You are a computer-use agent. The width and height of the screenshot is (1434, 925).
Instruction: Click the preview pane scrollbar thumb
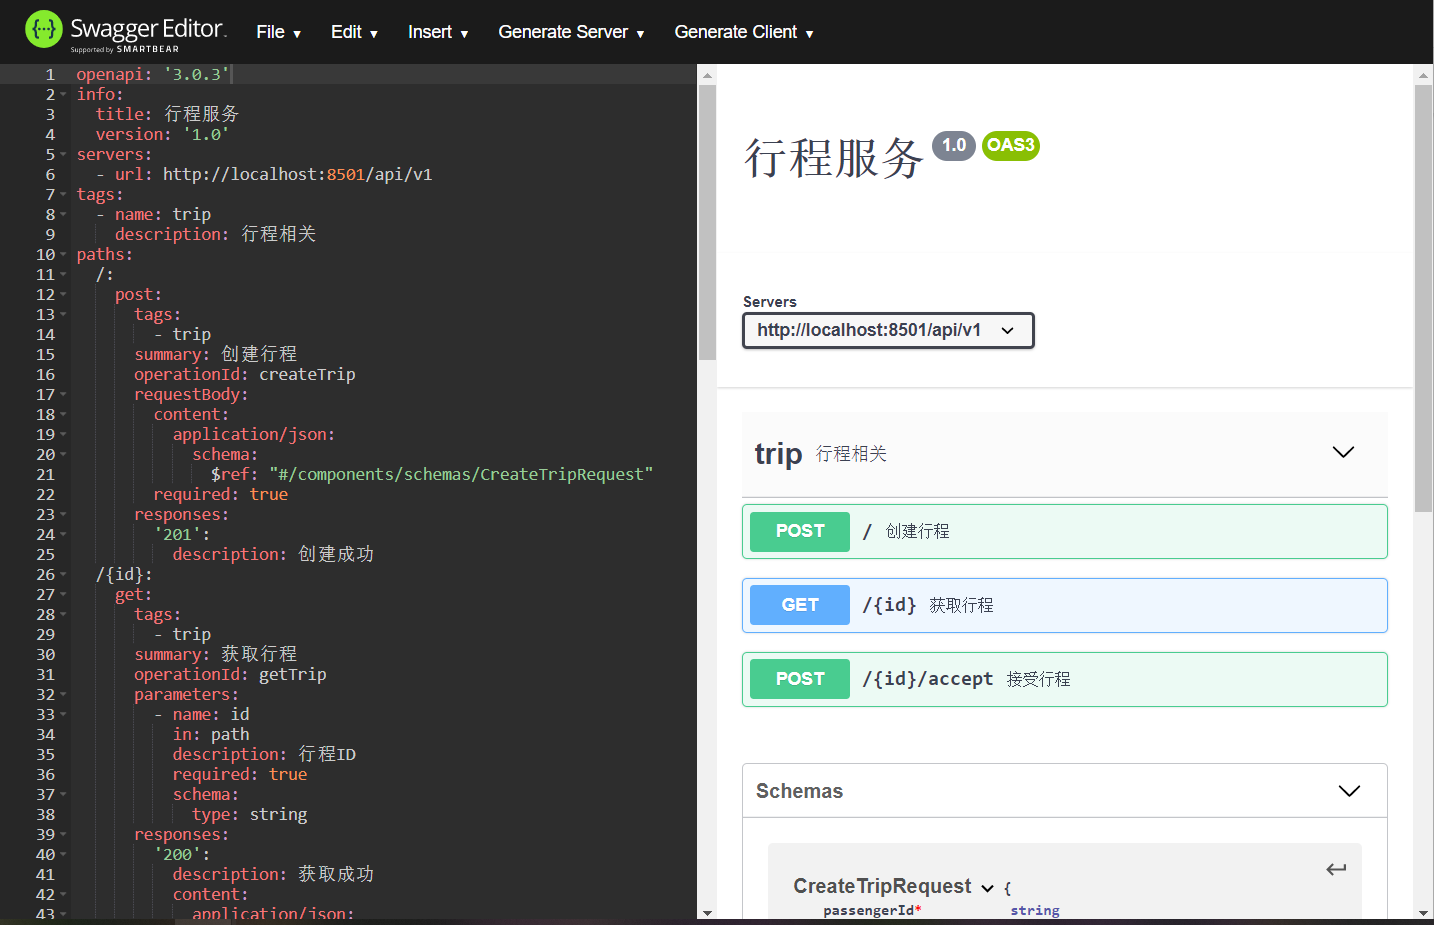tap(1423, 298)
